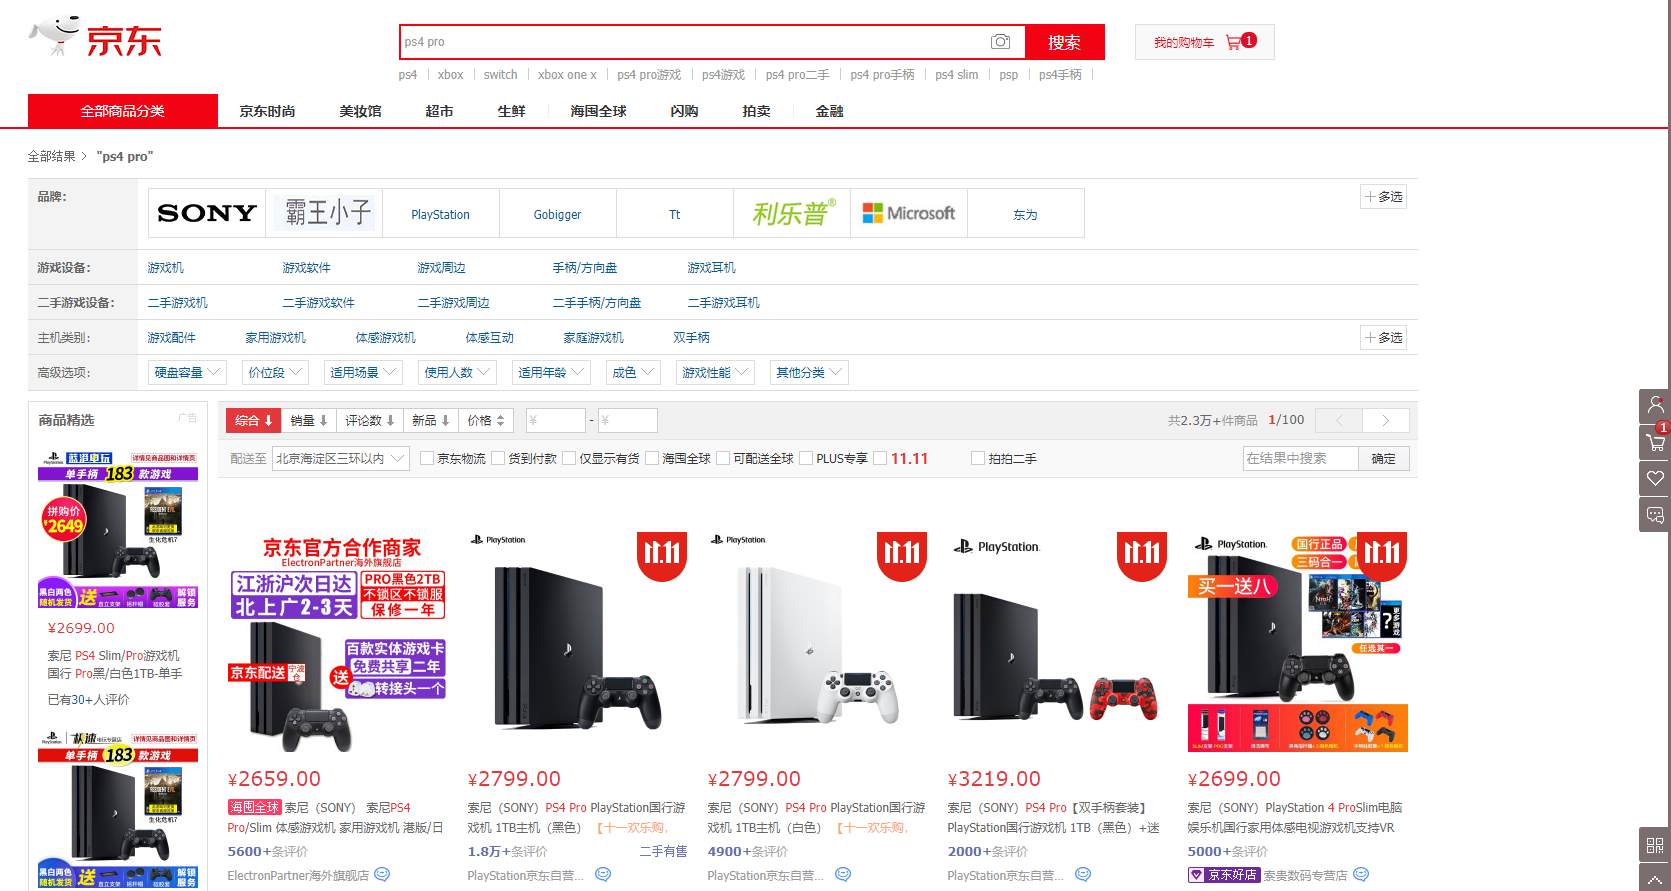
Task: Open the 海囤全球 navigation tab
Action: point(598,111)
